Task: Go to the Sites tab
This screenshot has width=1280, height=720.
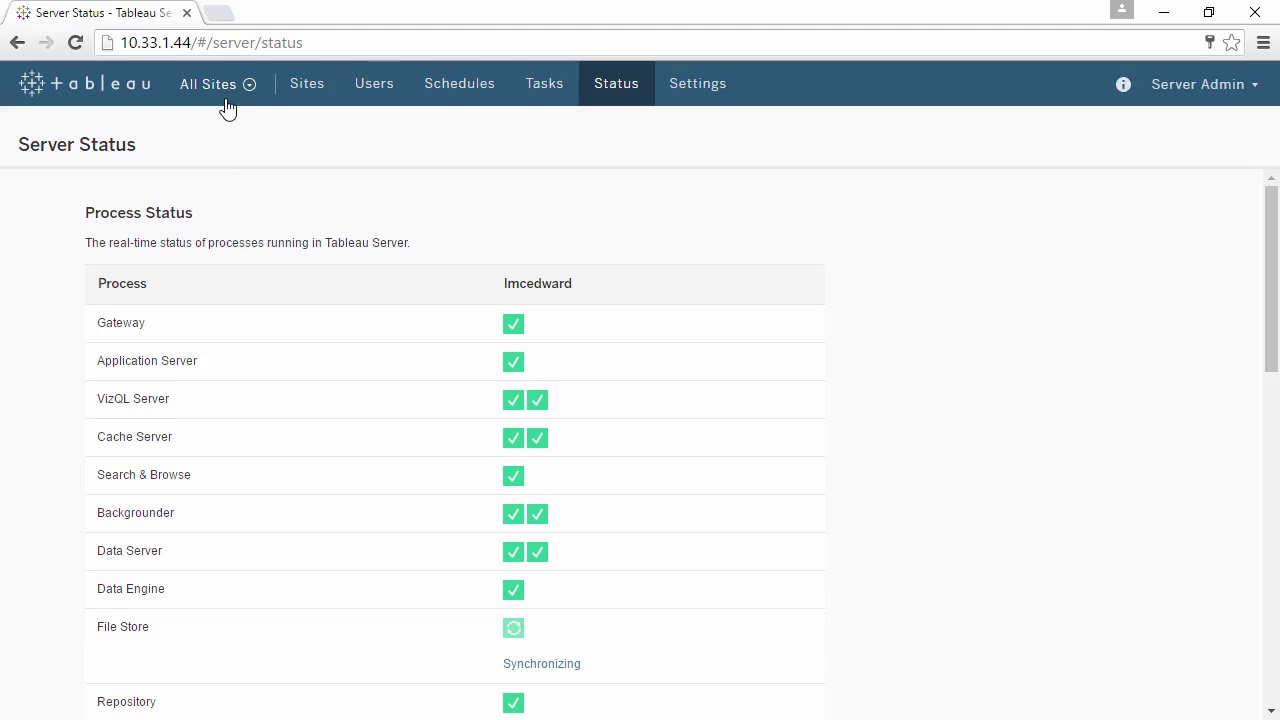Action: [x=307, y=84]
